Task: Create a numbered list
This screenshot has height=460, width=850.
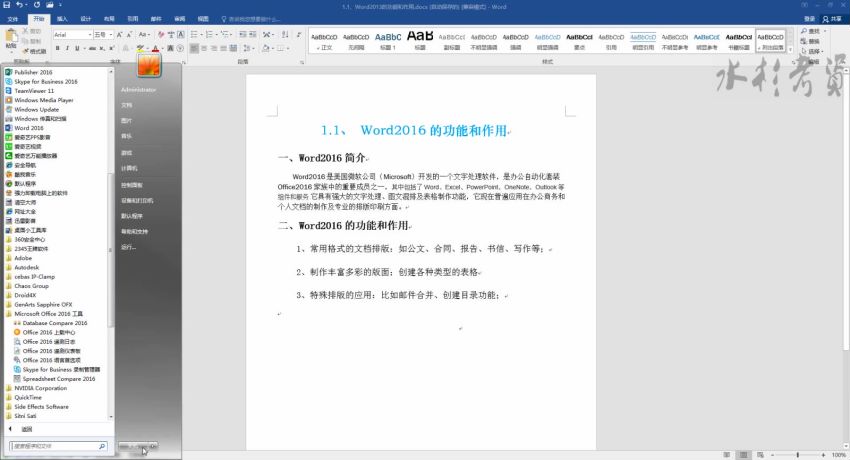Action: 210,35
